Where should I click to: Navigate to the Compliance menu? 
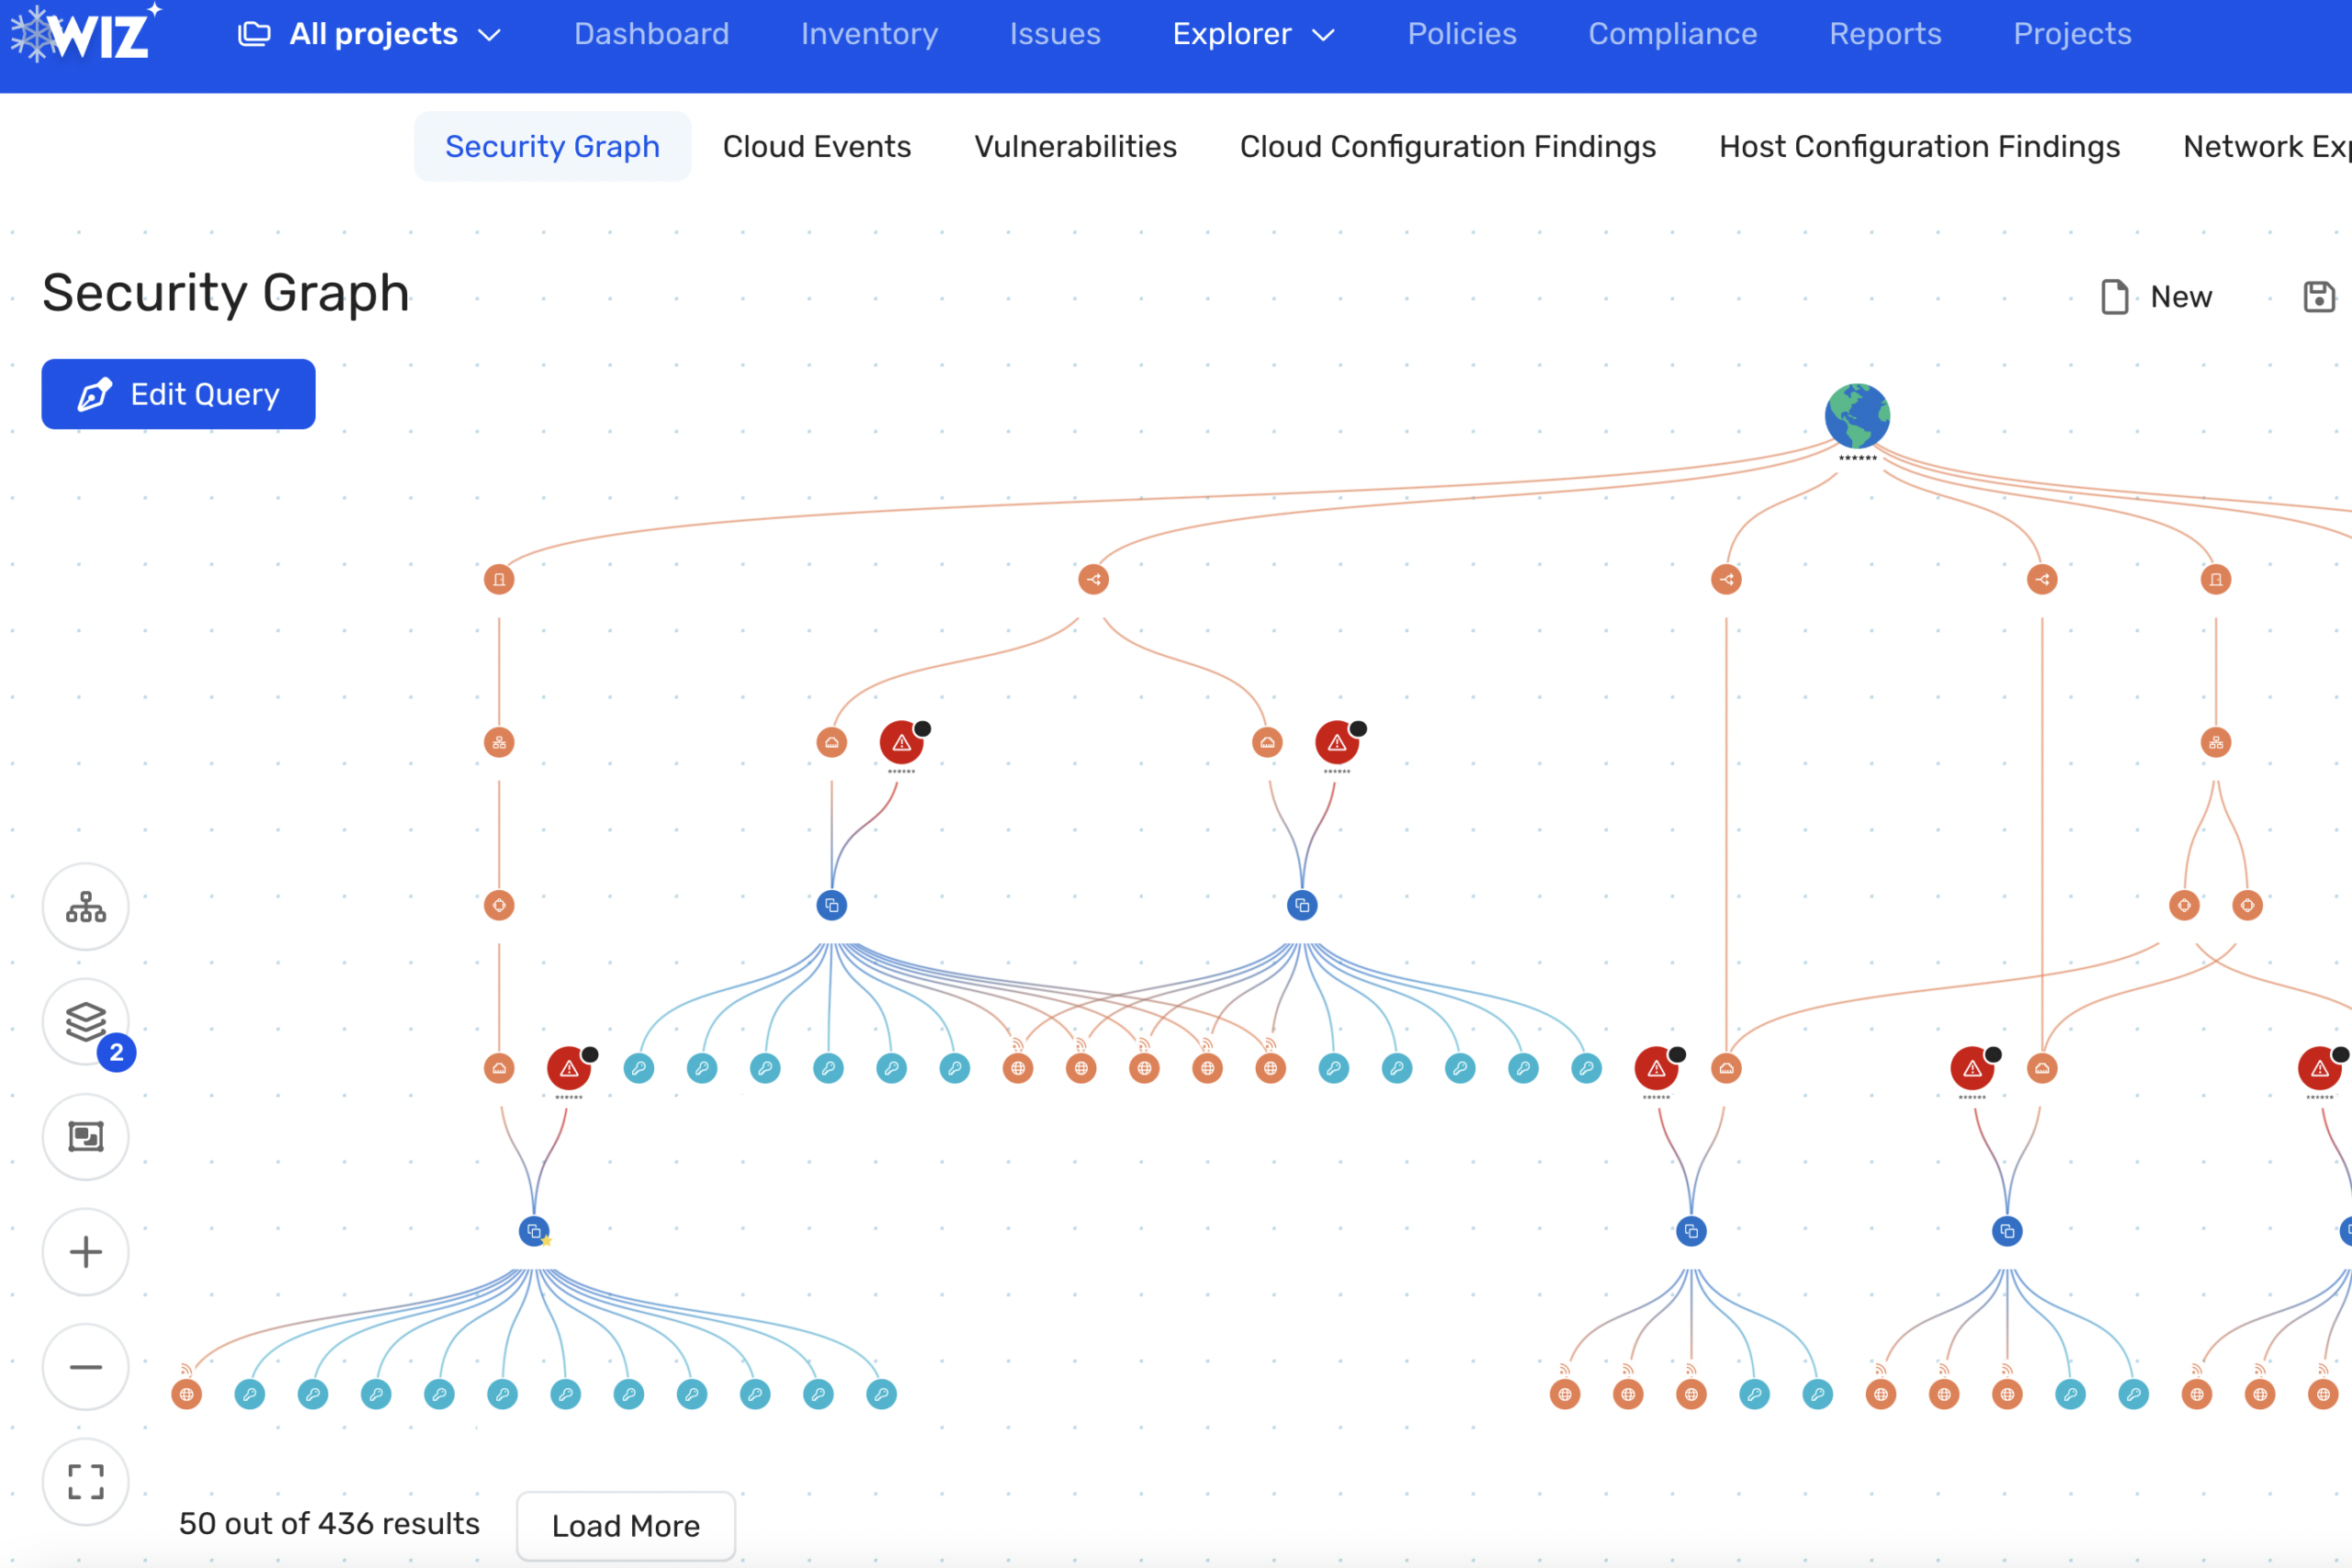click(x=1672, y=33)
